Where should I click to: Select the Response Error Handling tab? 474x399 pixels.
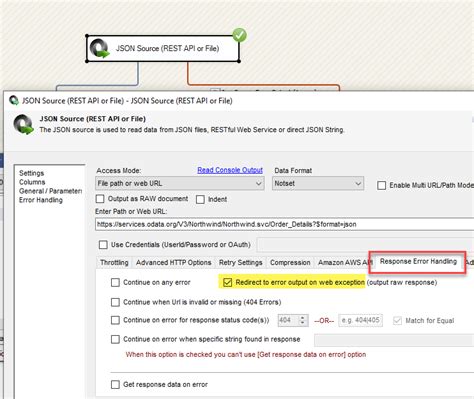tap(418, 261)
